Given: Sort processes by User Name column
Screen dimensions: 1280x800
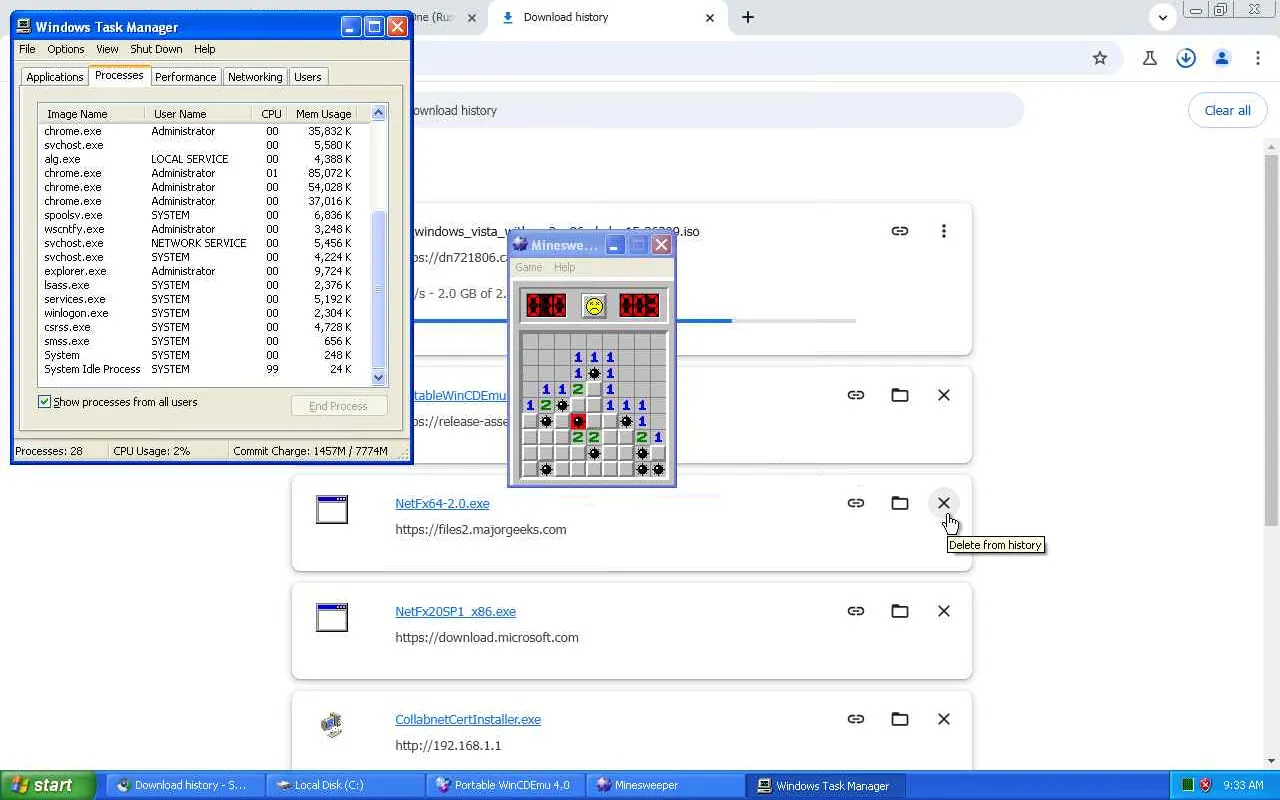Looking at the screenshot, I should (198, 114).
